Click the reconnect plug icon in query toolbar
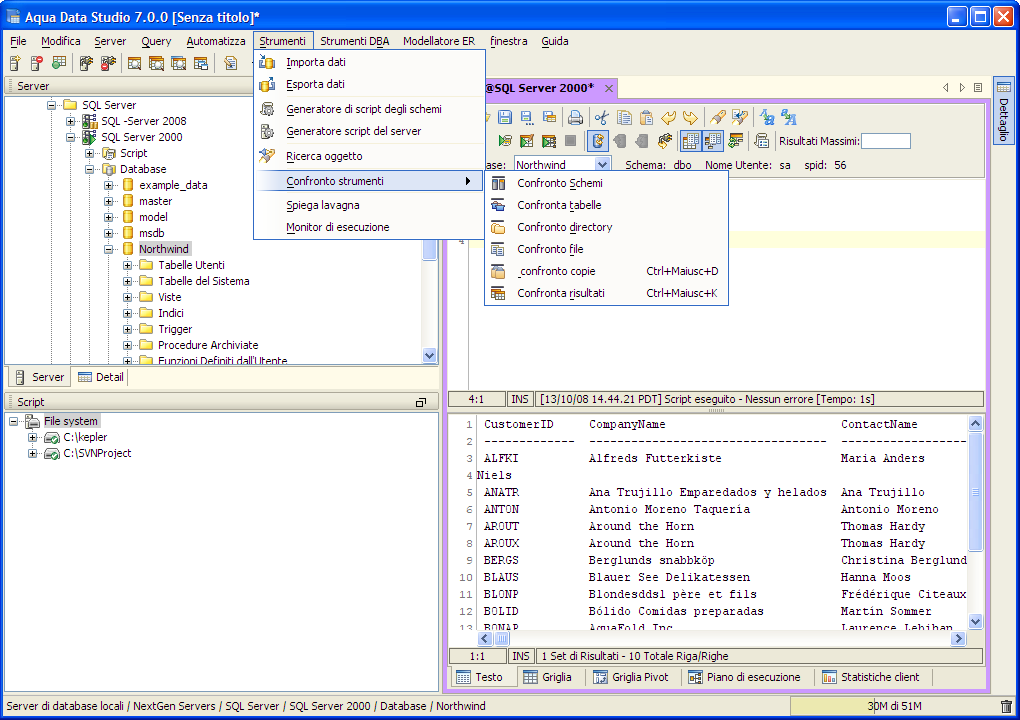 pyautogui.click(x=664, y=140)
